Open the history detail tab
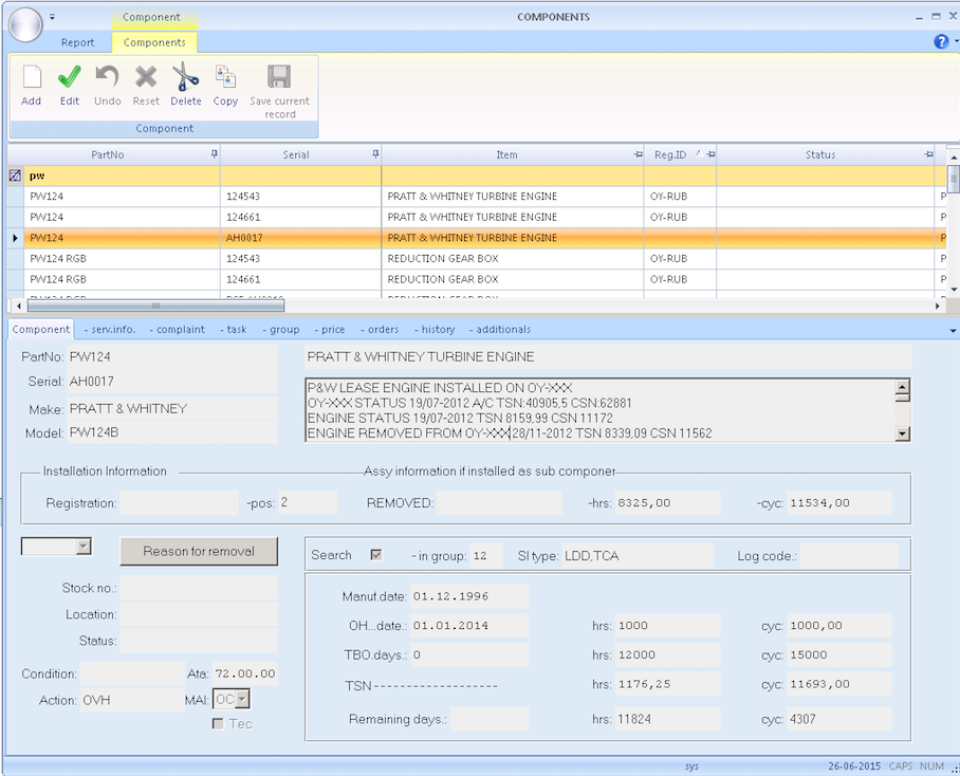 click(x=436, y=329)
